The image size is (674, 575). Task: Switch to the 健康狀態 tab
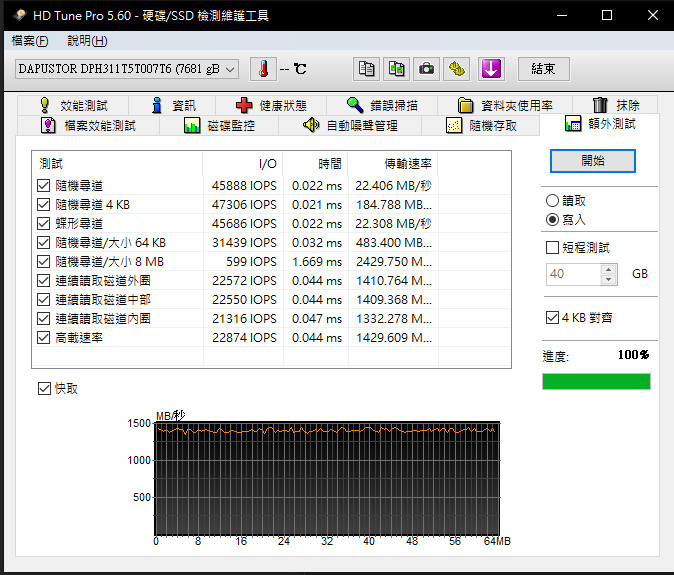pos(271,105)
